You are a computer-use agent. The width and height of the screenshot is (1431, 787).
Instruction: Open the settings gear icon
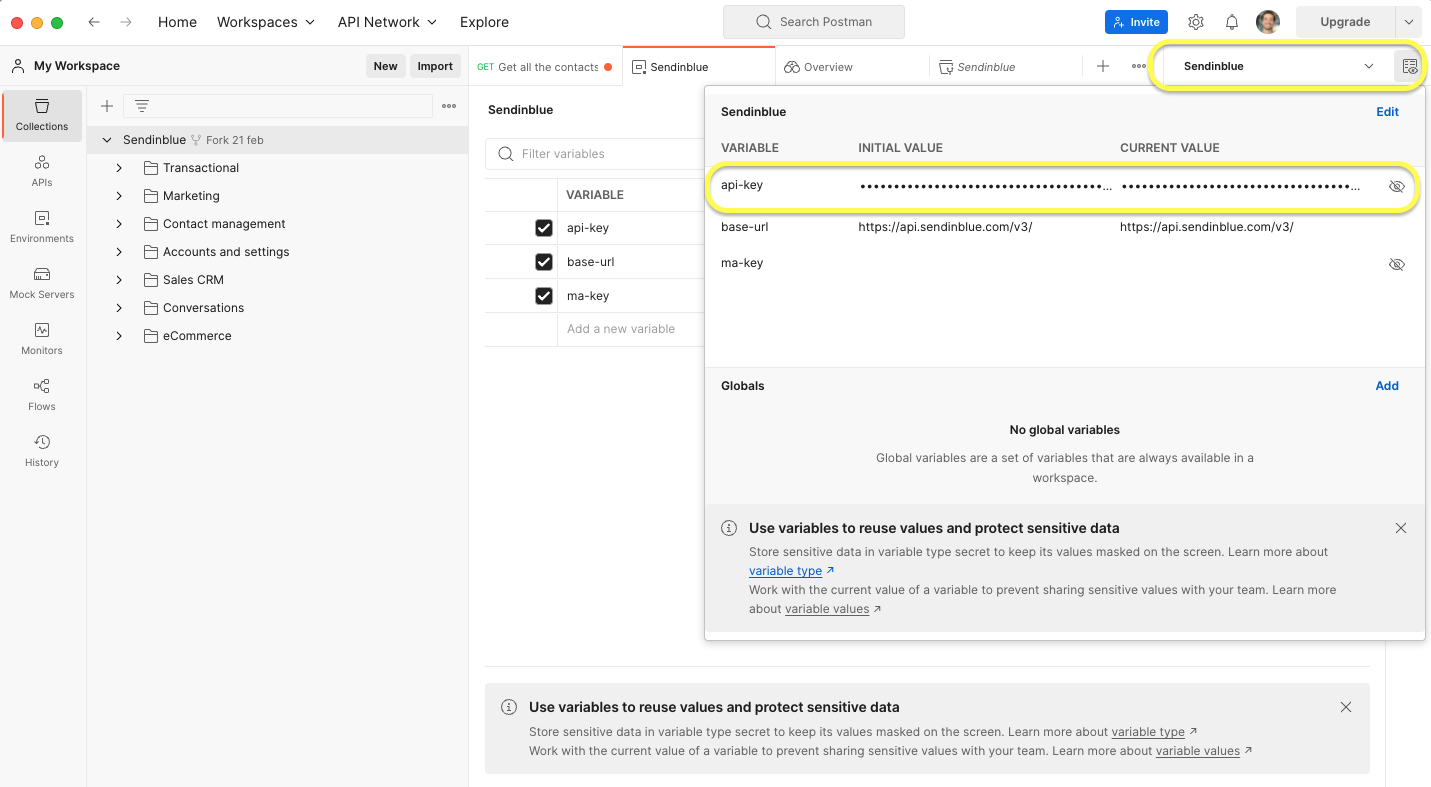click(x=1196, y=22)
